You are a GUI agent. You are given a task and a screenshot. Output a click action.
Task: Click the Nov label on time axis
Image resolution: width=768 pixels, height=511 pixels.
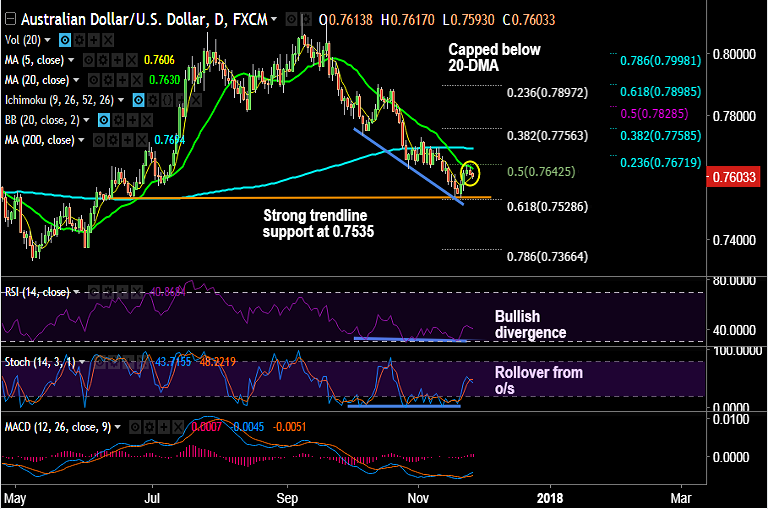(418, 498)
